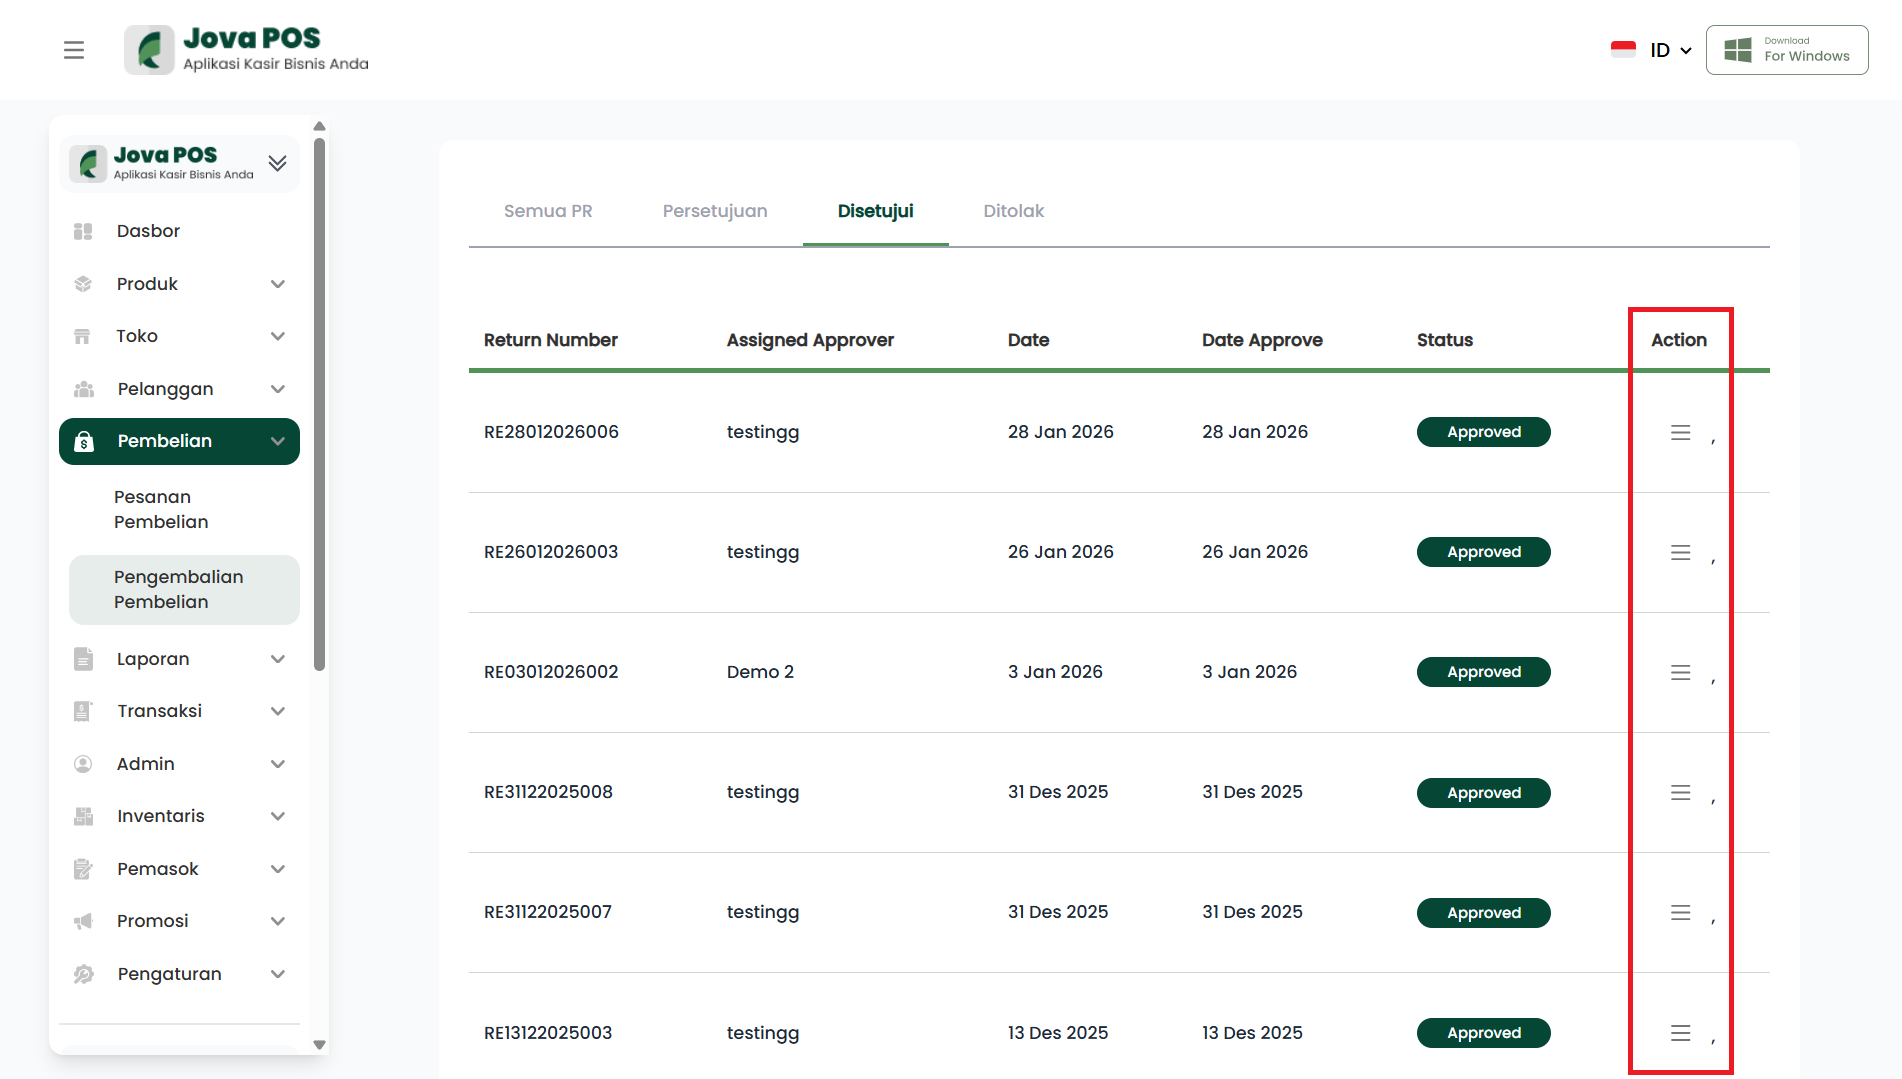
Task: Click the Jova POS logo in header
Action: [x=246, y=50]
